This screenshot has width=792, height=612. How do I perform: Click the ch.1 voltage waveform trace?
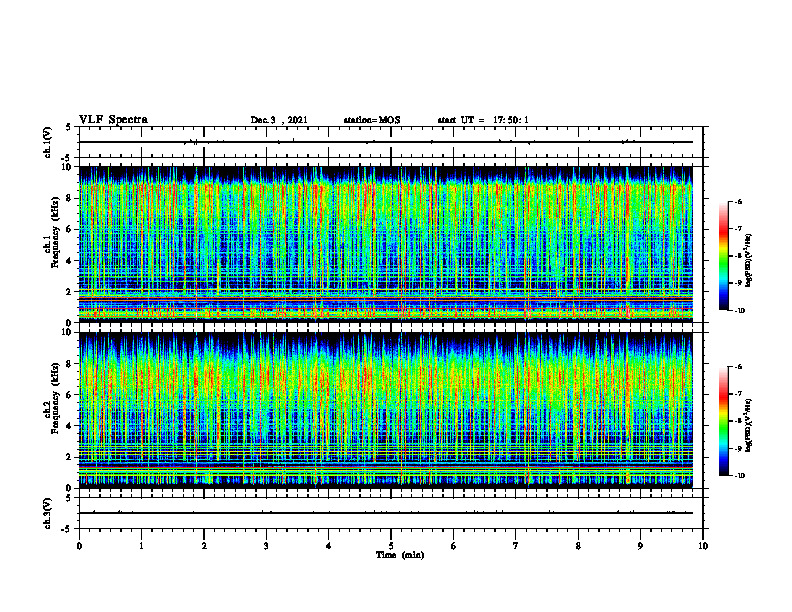click(385, 142)
